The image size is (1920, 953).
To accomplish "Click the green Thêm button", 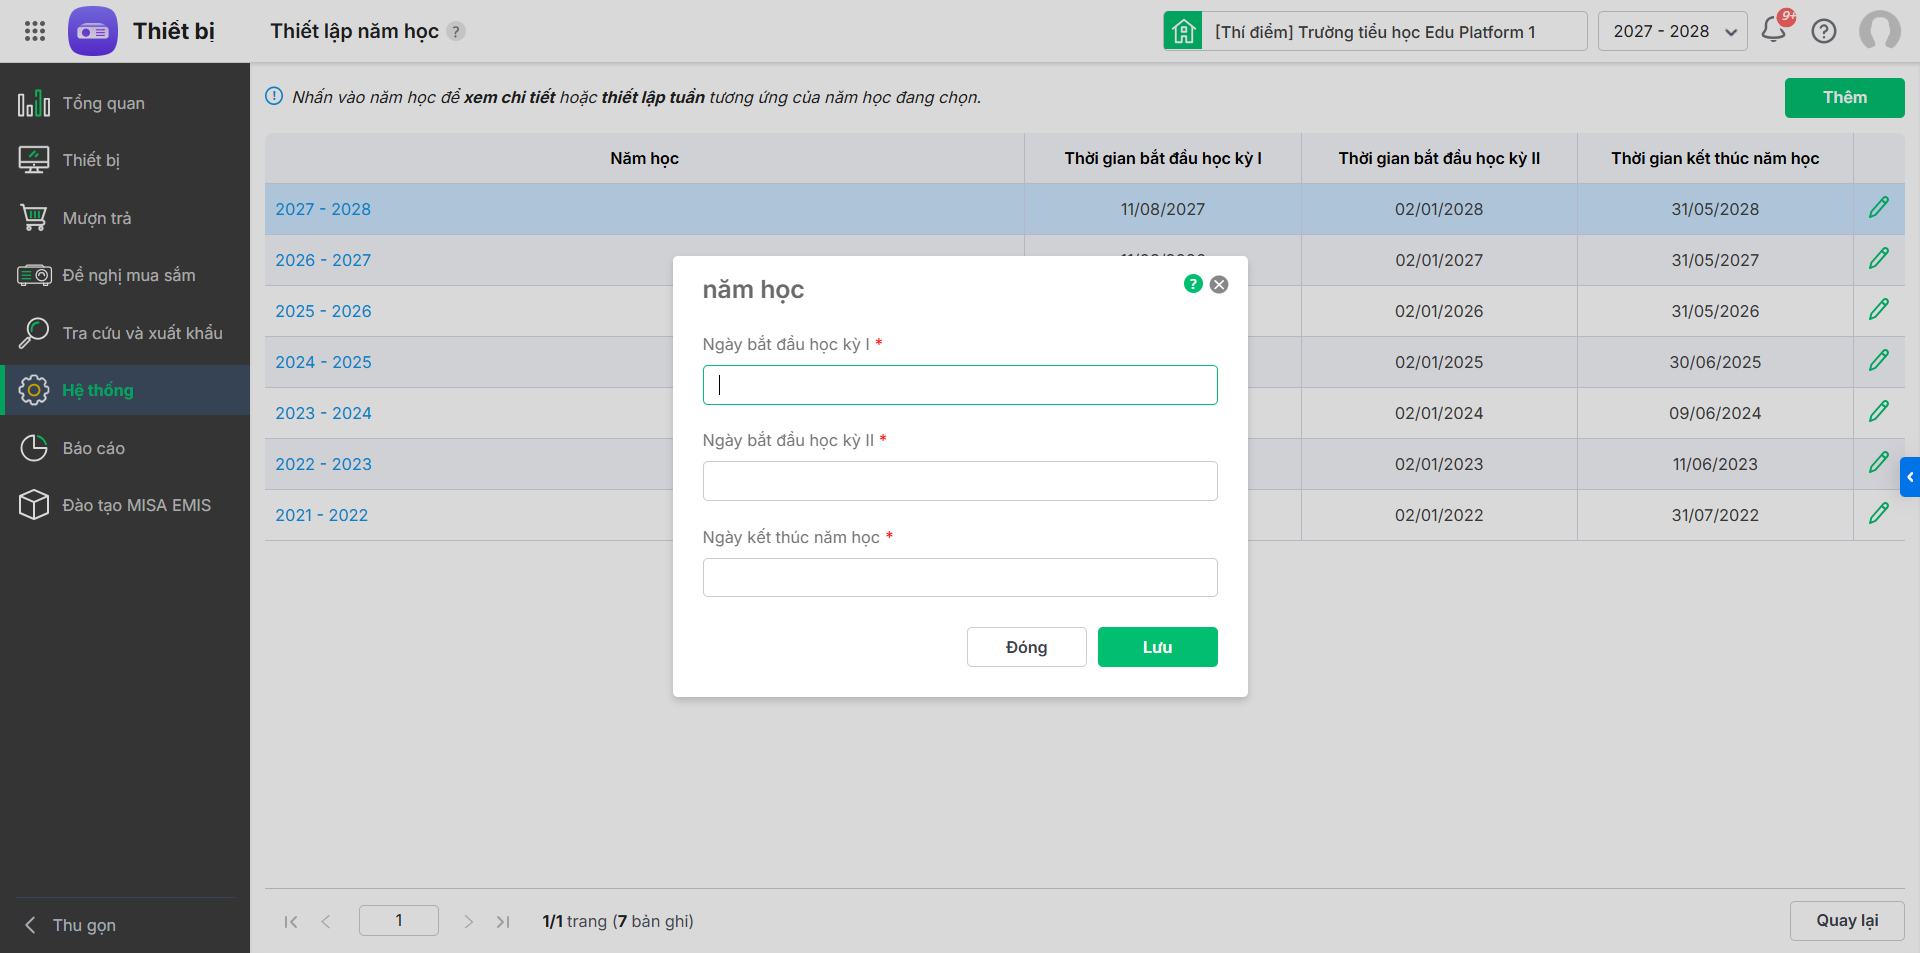I will [1844, 97].
